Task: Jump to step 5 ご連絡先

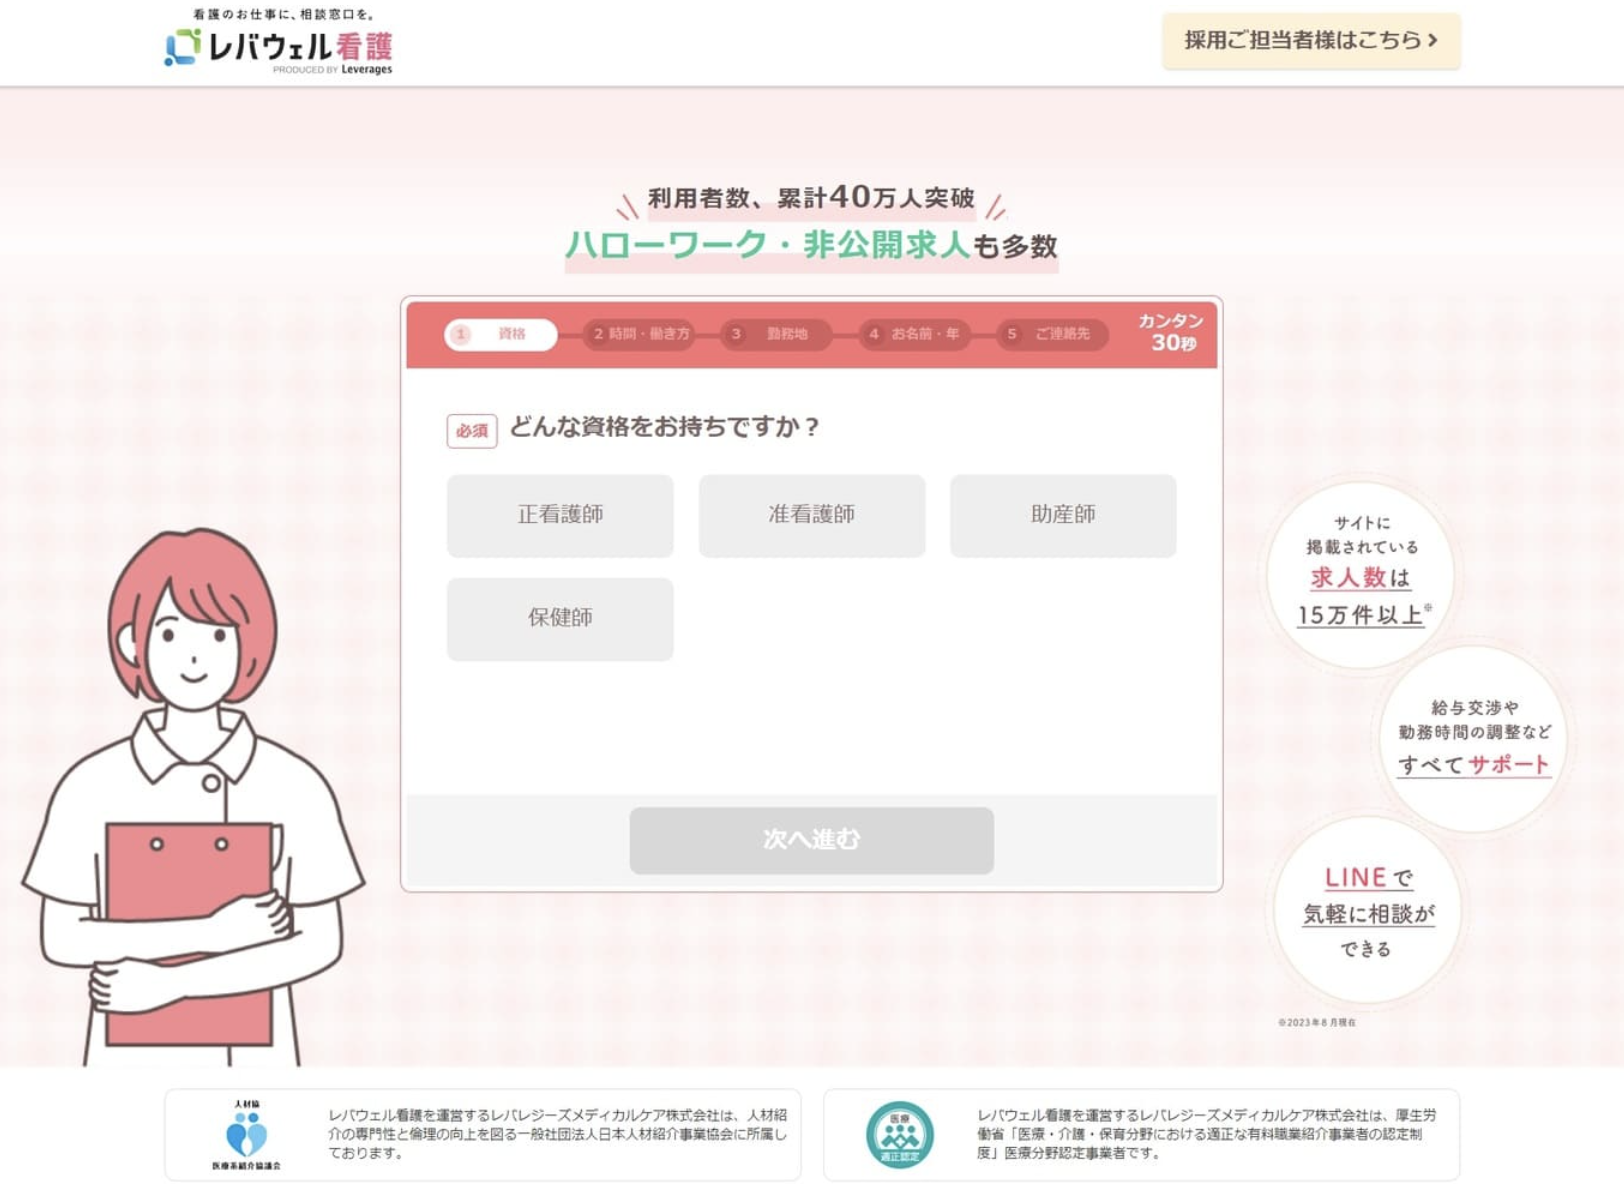Action: (1052, 334)
